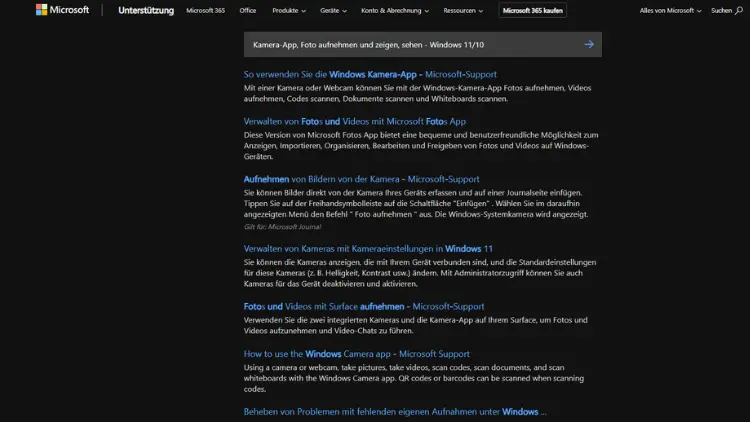Submit search with the blue arrow icon

point(589,44)
